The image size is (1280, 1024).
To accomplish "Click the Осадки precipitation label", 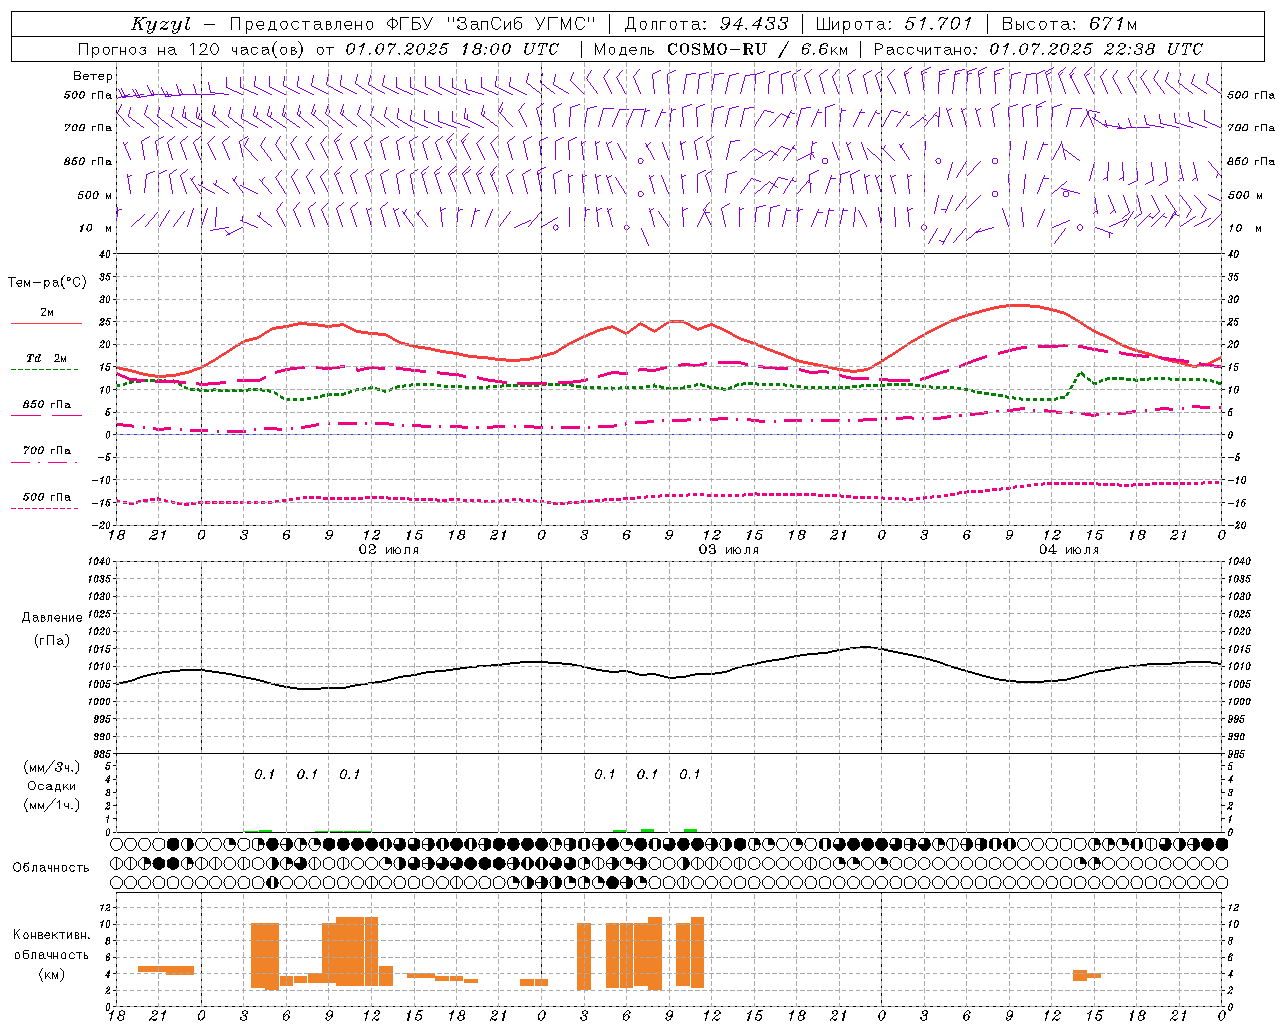I will coord(52,786).
